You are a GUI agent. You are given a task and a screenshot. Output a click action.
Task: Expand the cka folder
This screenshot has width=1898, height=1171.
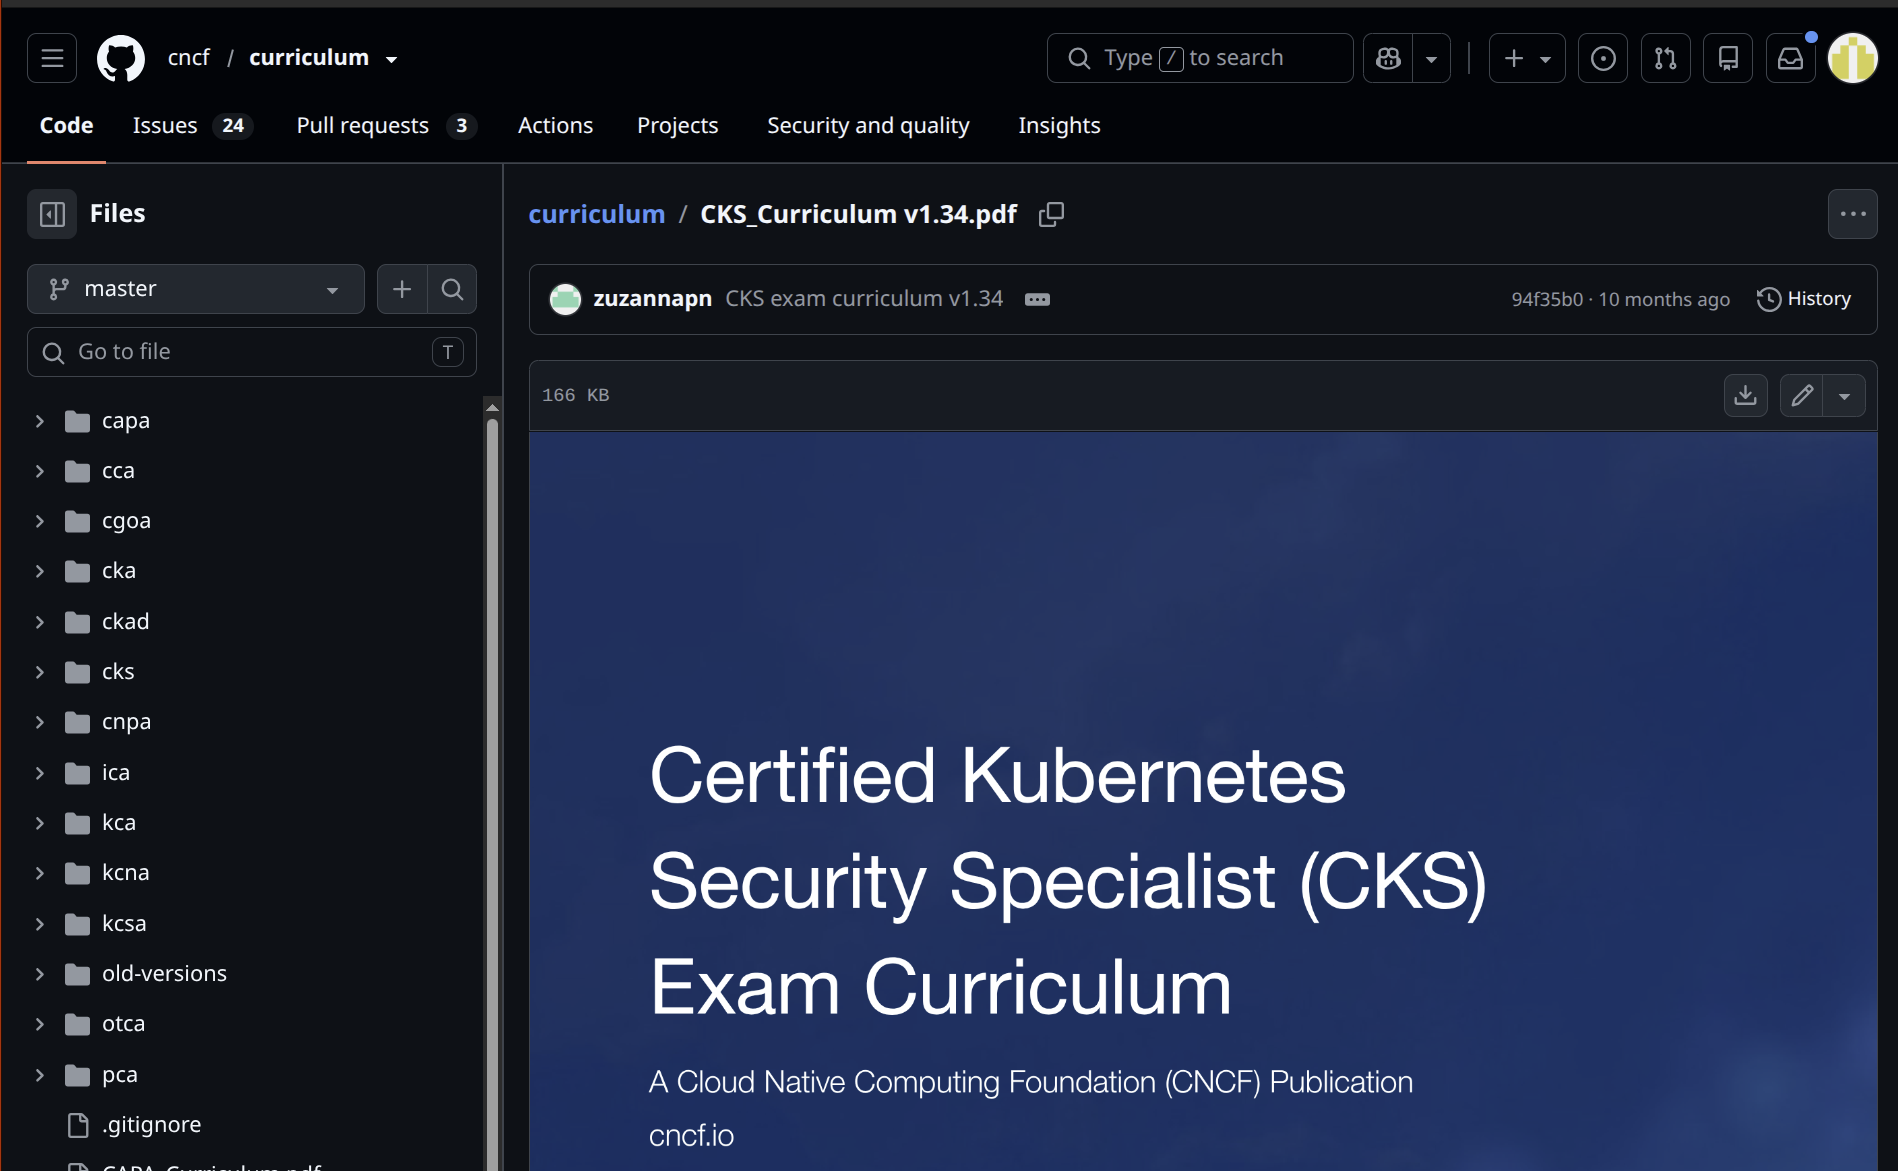40,571
